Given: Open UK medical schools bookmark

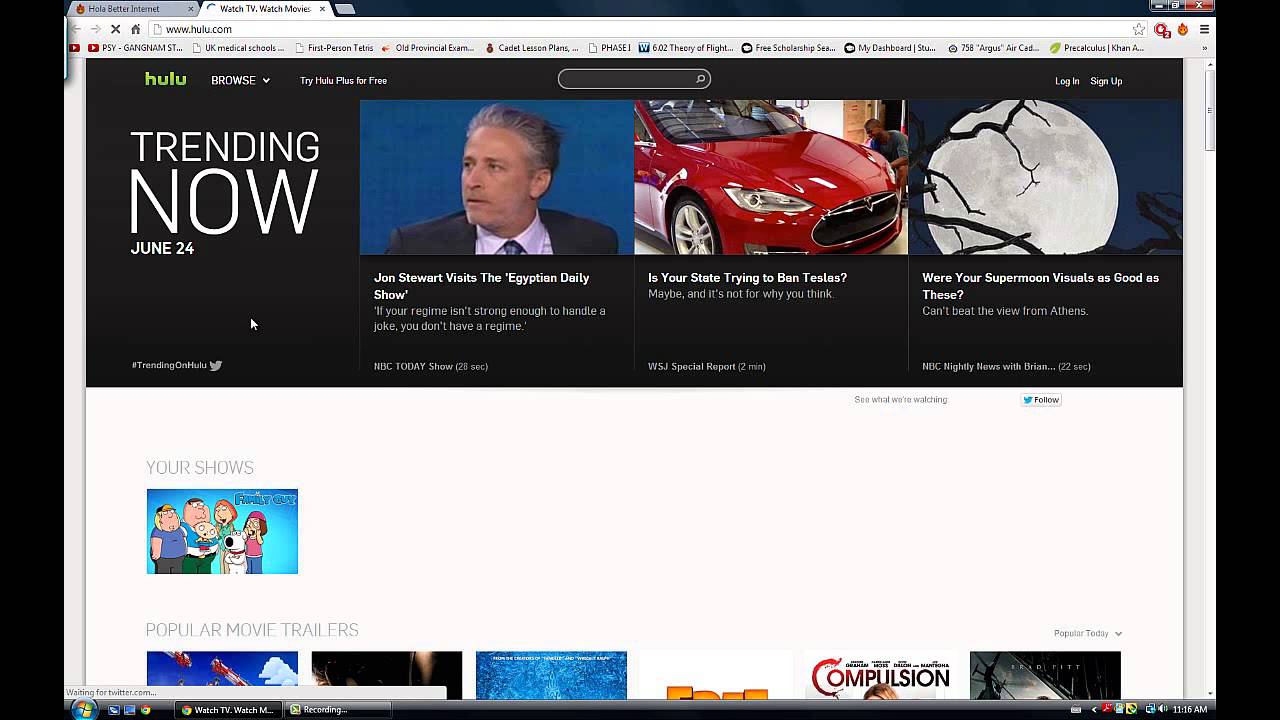Looking at the screenshot, I should 238,48.
